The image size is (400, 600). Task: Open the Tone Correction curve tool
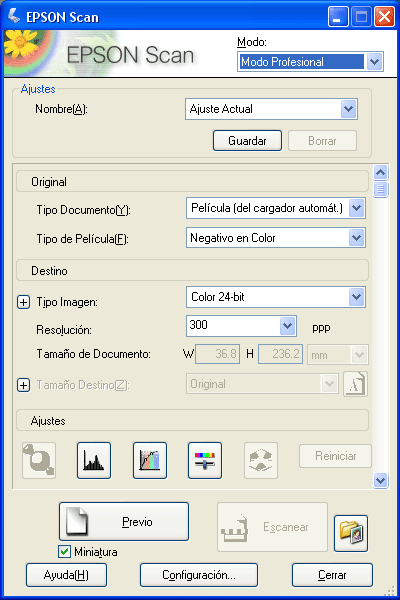[x=150, y=460]
